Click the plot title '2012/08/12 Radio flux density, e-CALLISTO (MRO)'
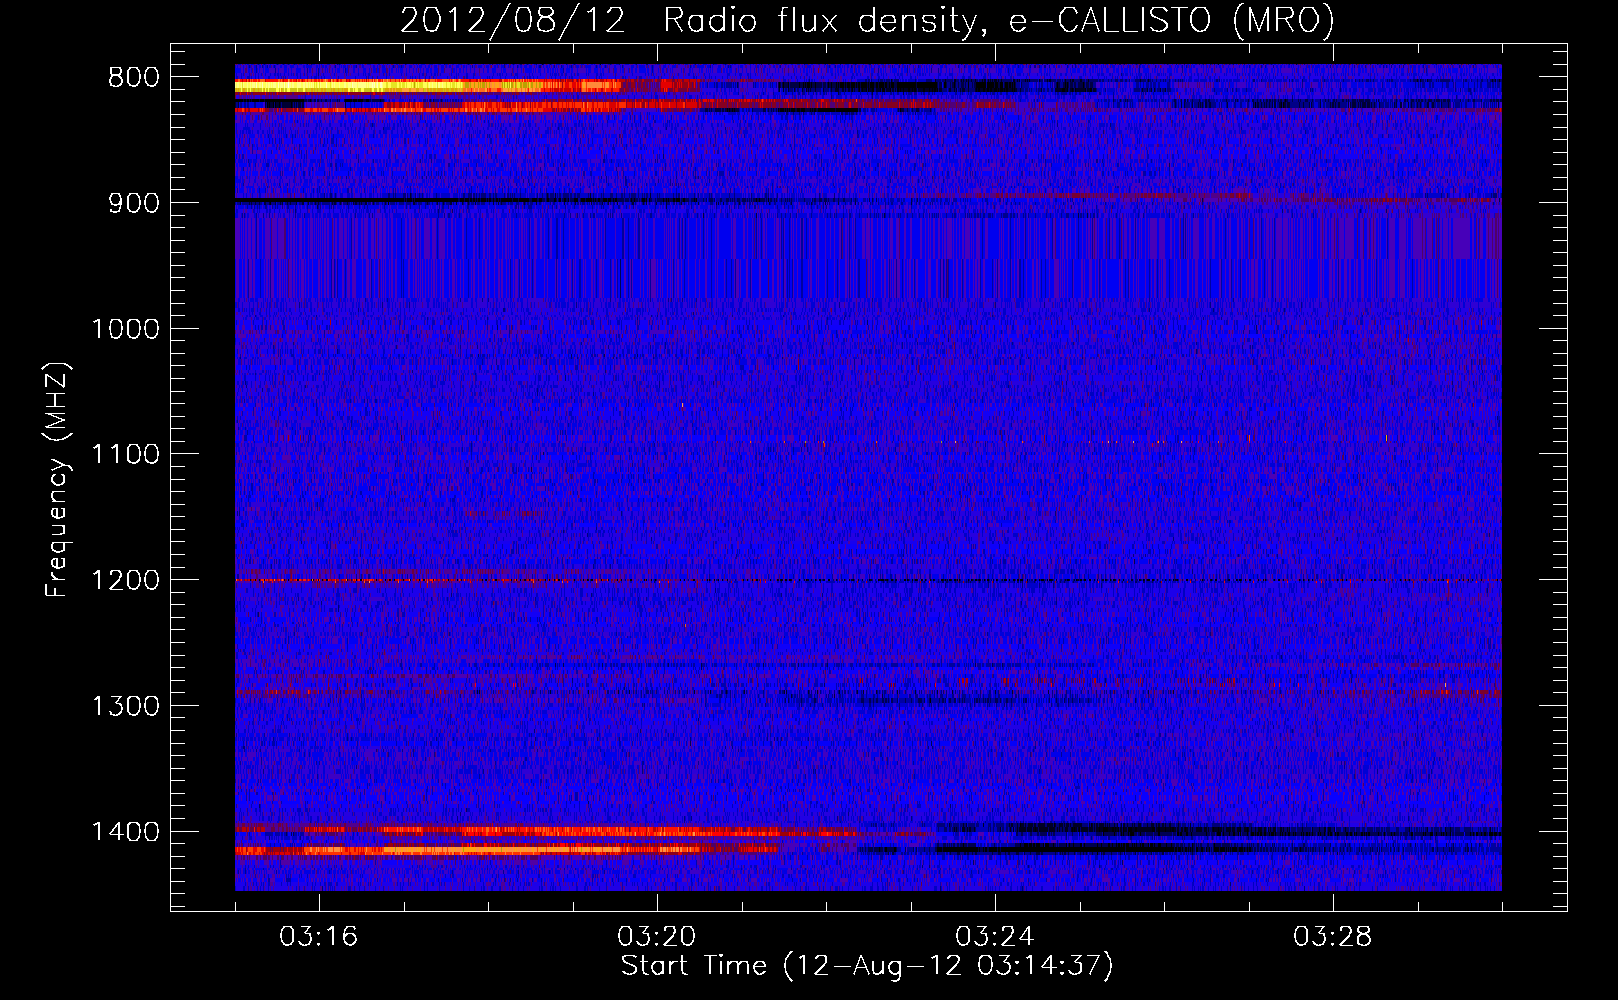The width and height of the screenshot is (1618, 1000). point(867,20)
